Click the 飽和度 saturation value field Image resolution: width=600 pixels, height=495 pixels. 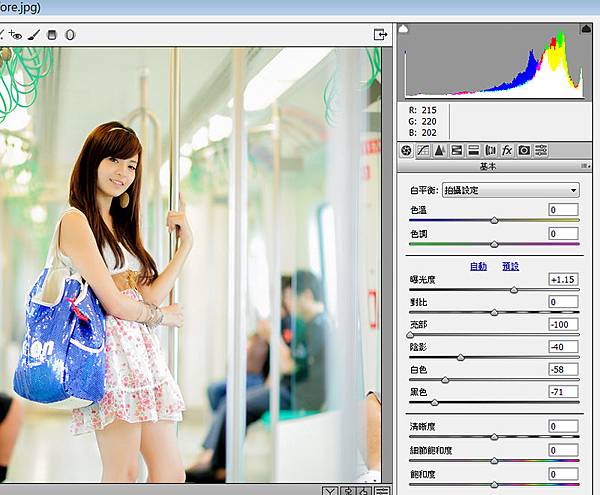pyautogui.click(x=563, y=474)
